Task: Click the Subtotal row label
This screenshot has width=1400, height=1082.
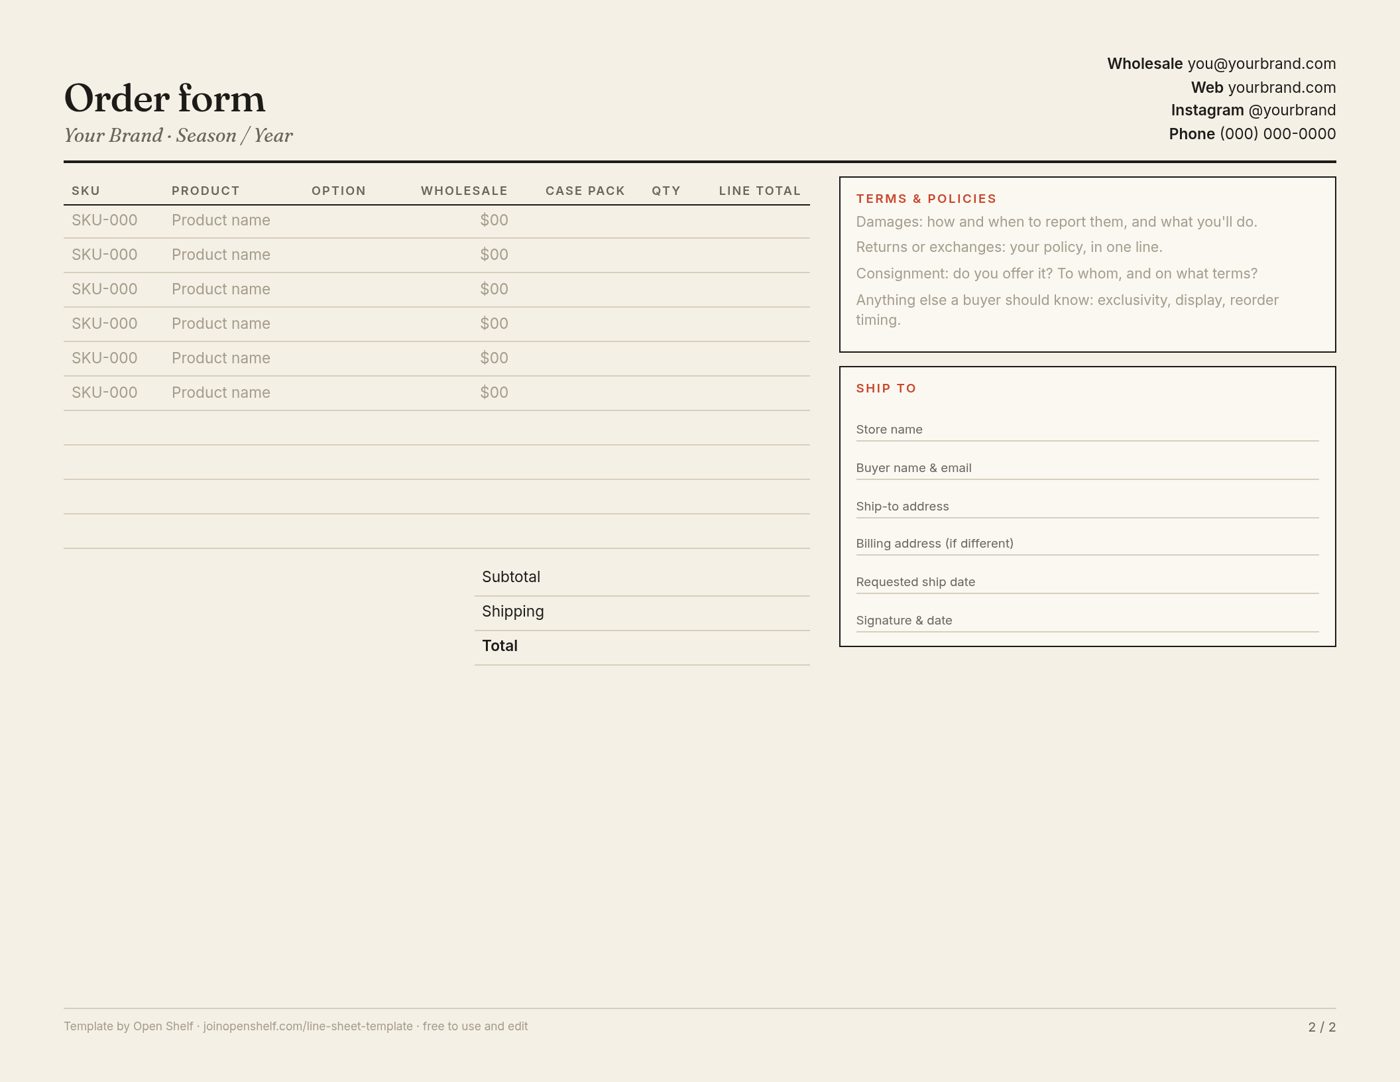Action: pos(511,577)
